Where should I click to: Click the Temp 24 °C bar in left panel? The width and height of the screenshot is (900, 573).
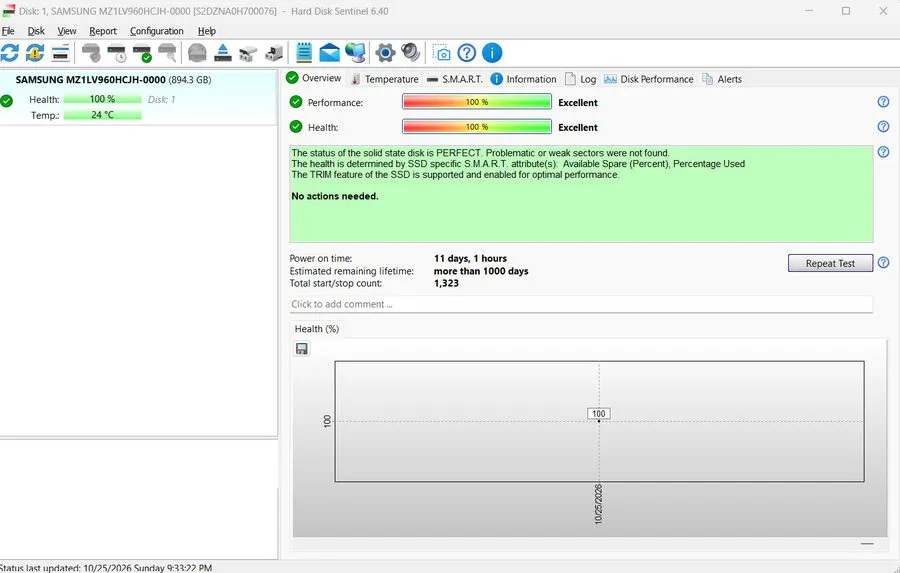pyautogui.click(x=102, y=115)
